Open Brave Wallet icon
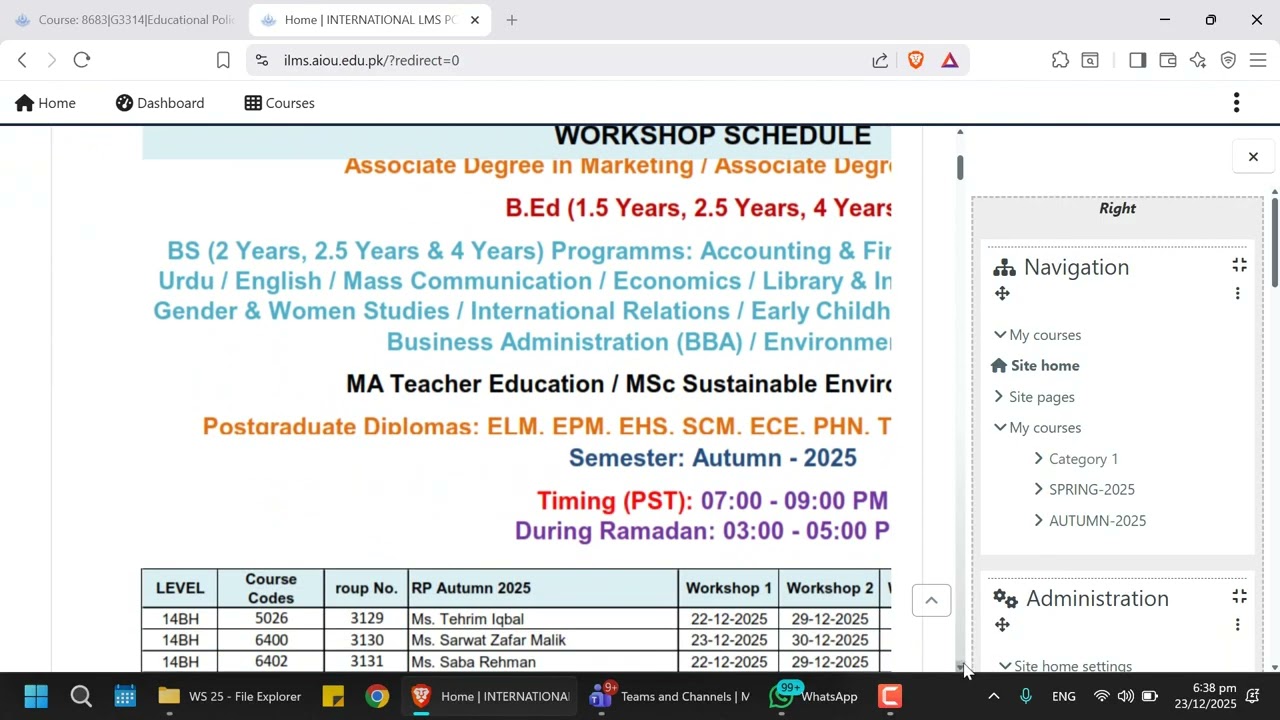 [1167, 60]
